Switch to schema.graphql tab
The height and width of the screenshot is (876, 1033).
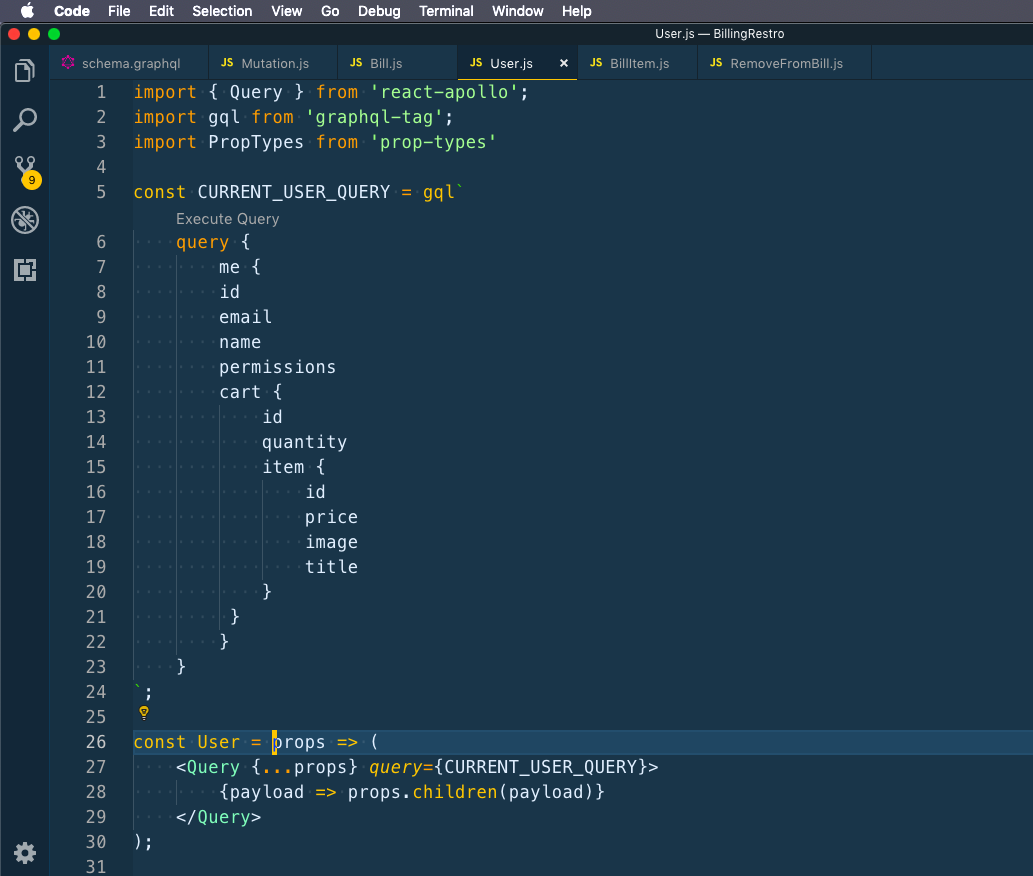point(129,63)
